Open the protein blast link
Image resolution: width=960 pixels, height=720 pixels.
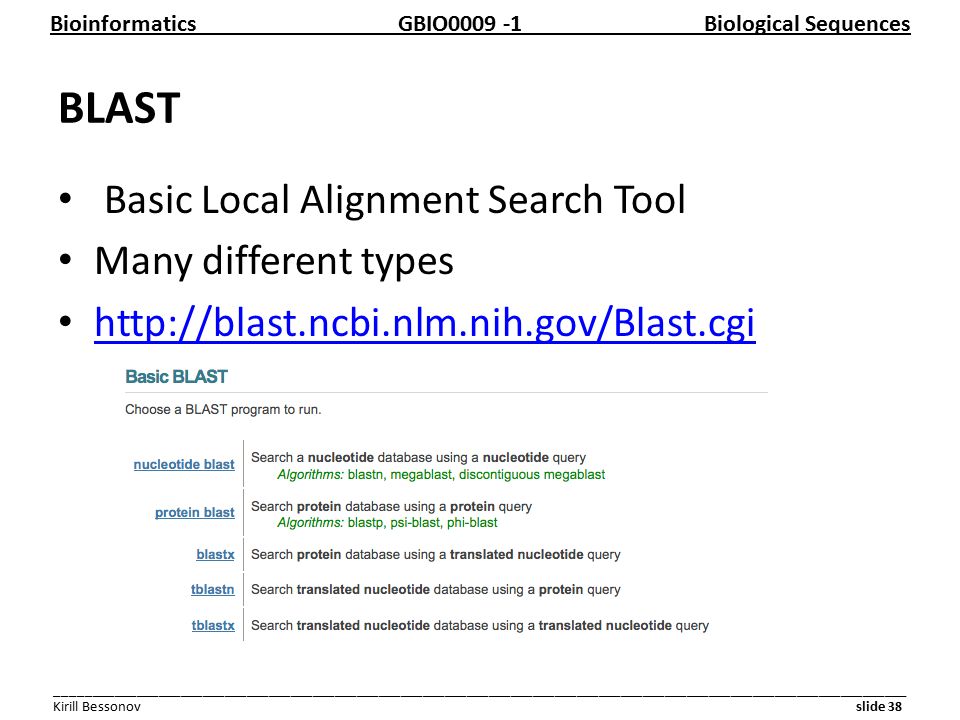195,512
